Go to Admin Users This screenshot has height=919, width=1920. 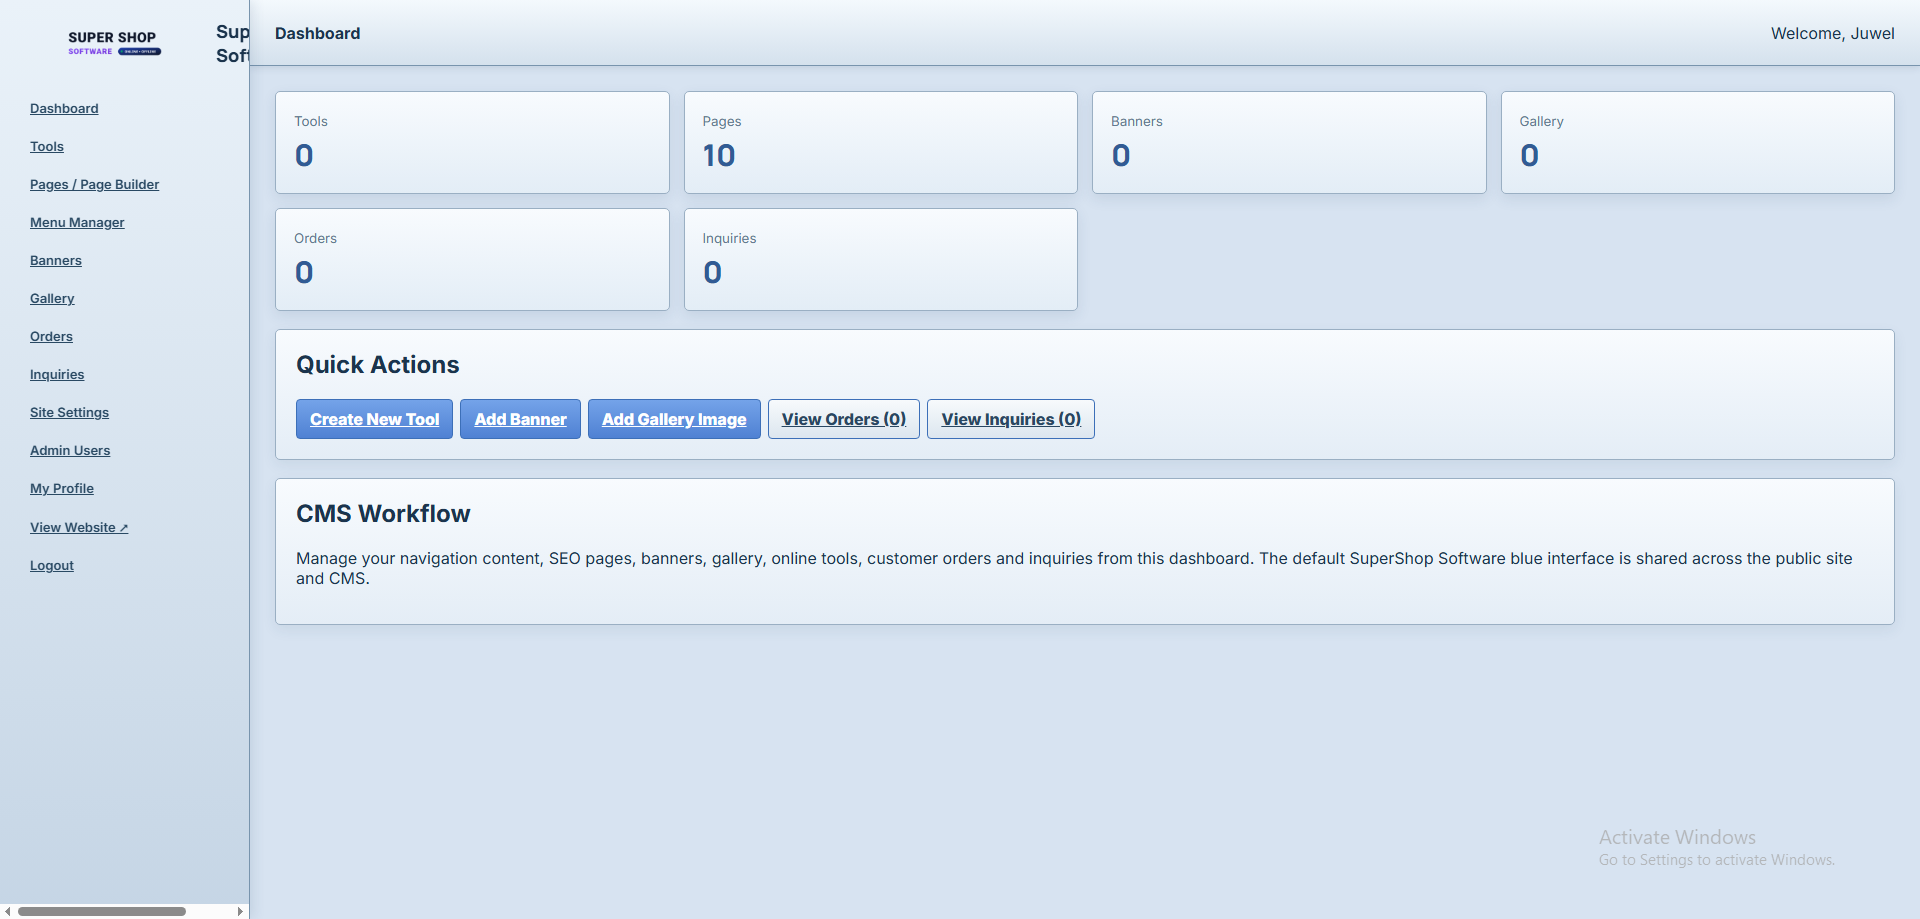70,450
